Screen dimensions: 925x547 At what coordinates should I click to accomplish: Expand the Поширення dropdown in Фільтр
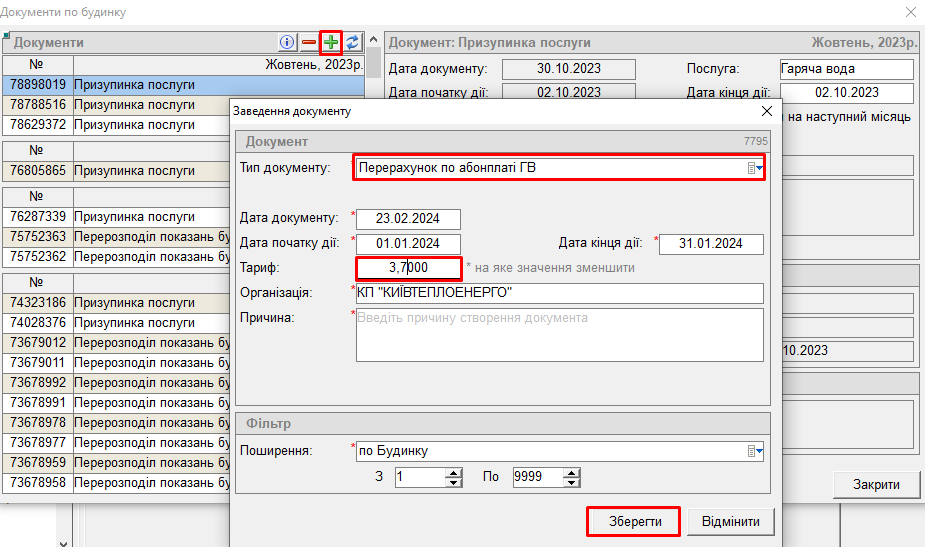(755, 451)
